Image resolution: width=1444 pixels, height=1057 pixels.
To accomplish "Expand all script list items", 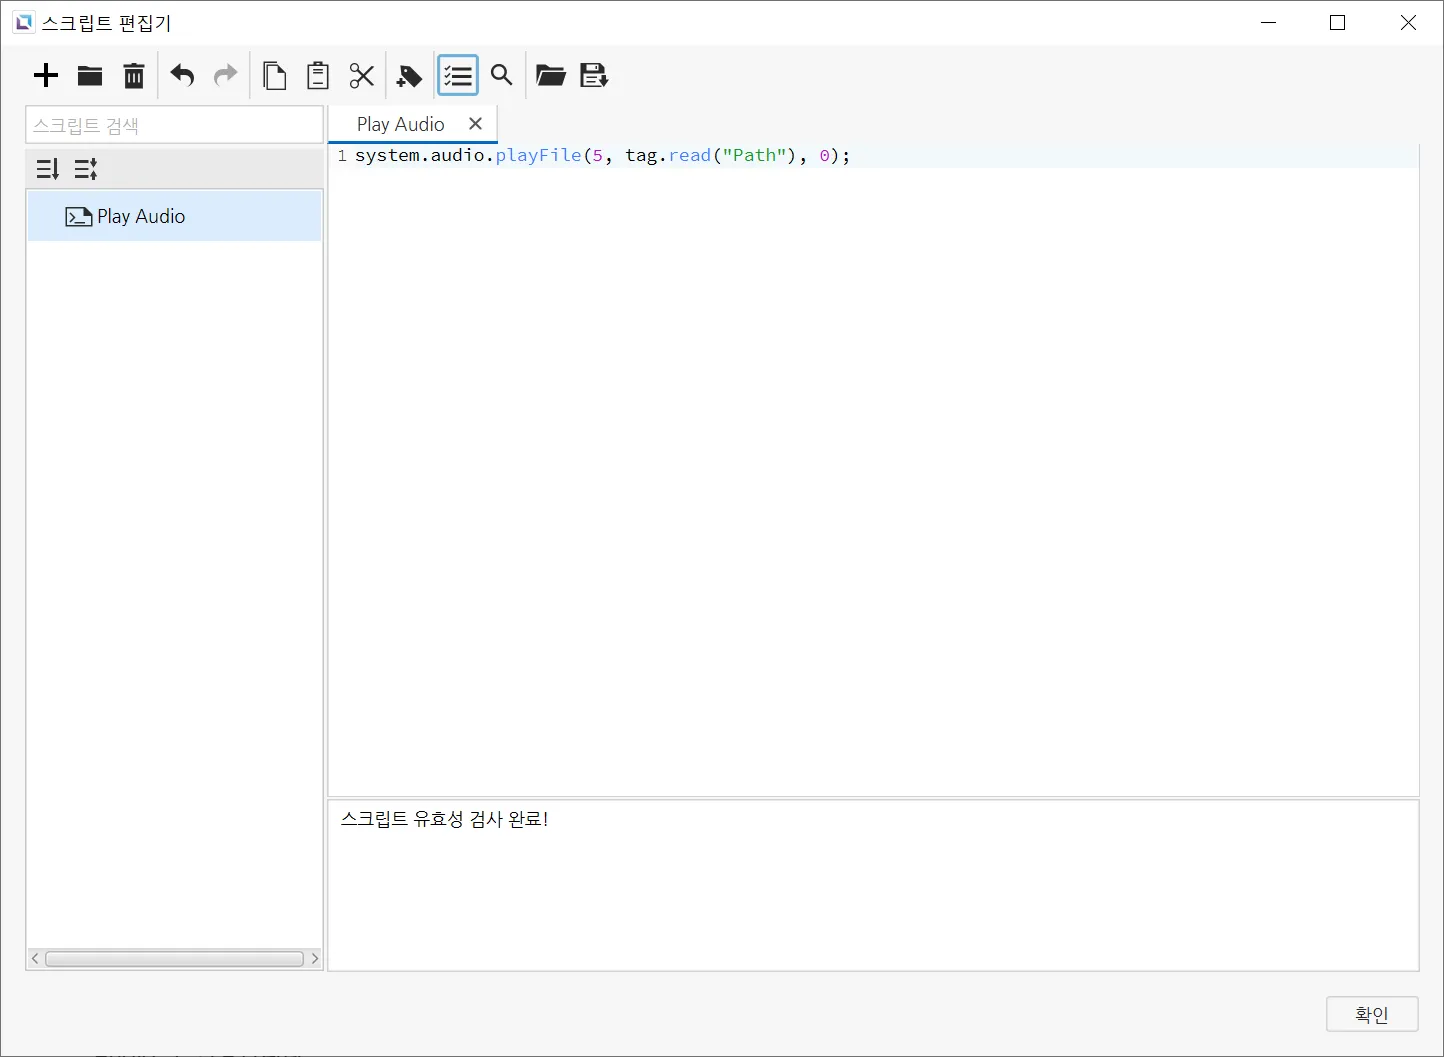I will pyautogui.click(x=48, y=169).
